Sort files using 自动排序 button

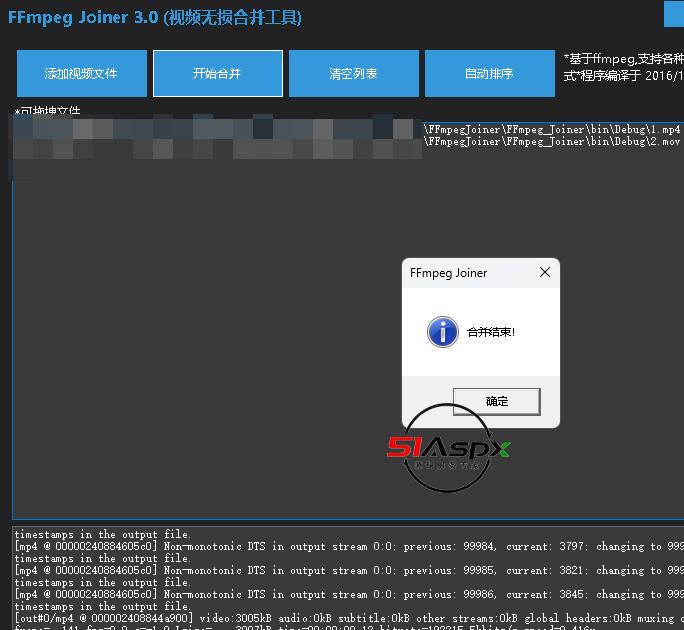[490, 73]
